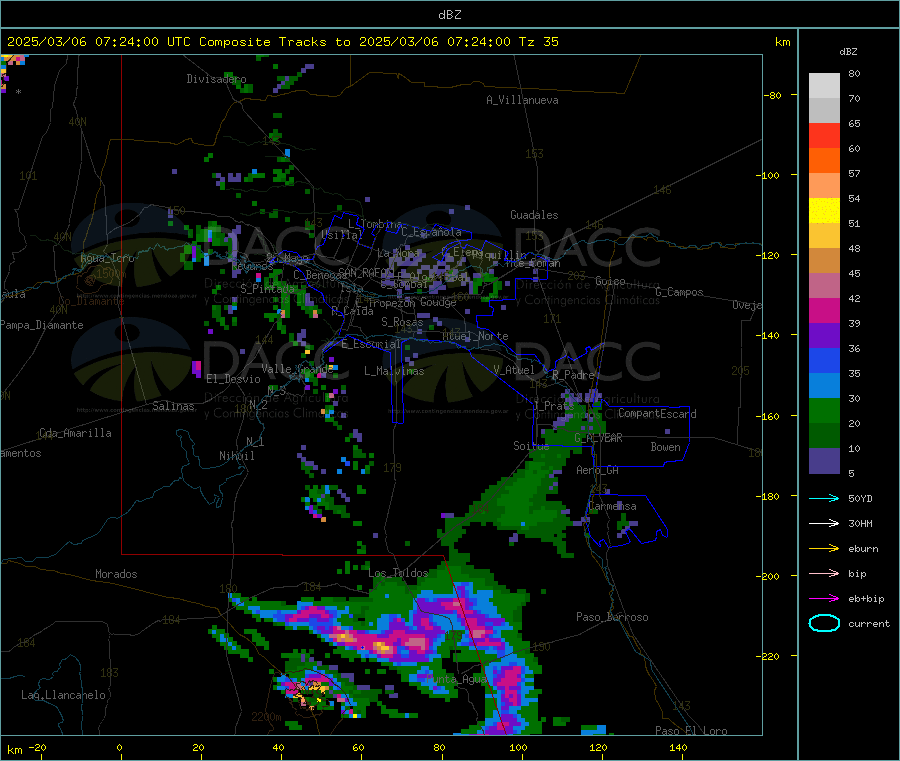
Task: Click the G_ALVEAR city label
Action: (x=598, y=438)
